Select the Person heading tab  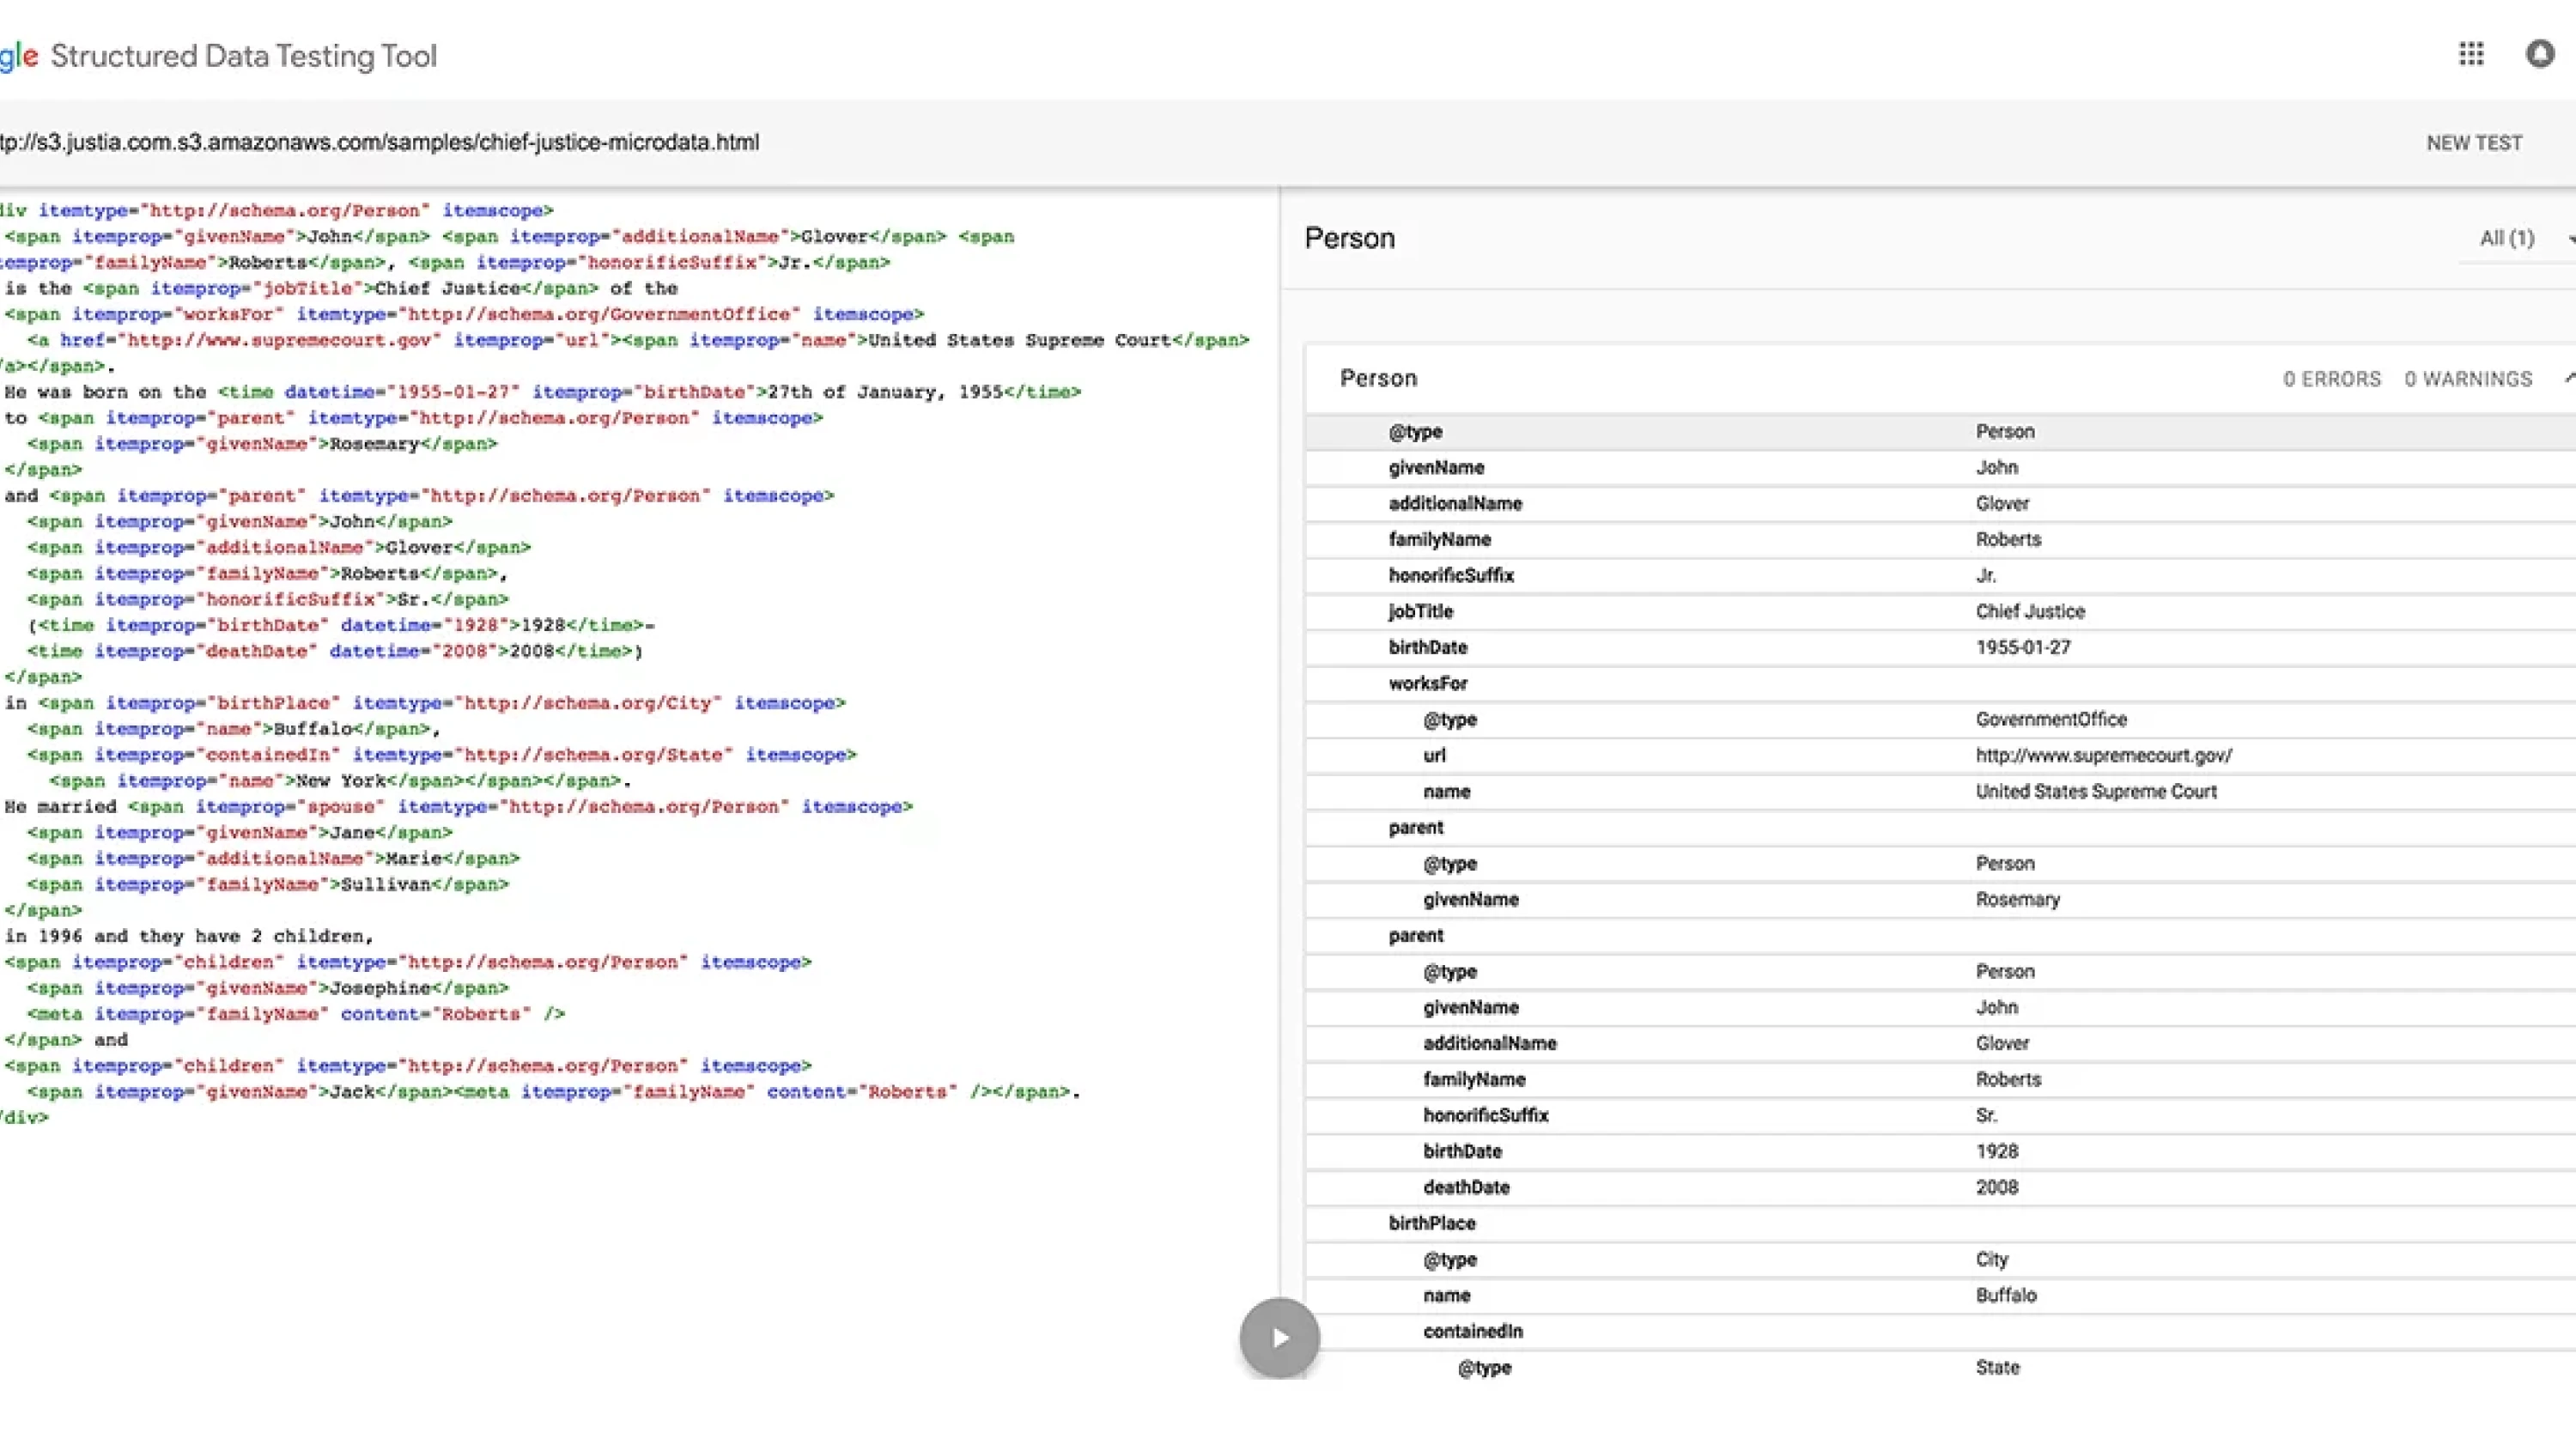[x=1349, y=238]
